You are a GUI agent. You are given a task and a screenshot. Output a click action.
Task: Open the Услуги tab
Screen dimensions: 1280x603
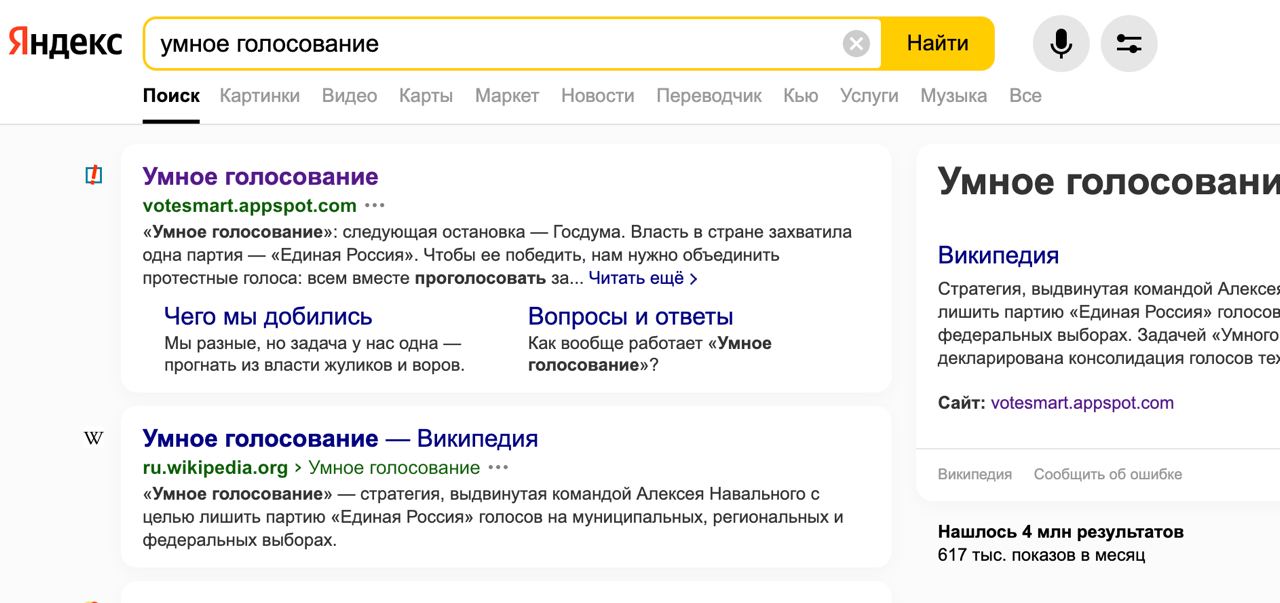869,96
